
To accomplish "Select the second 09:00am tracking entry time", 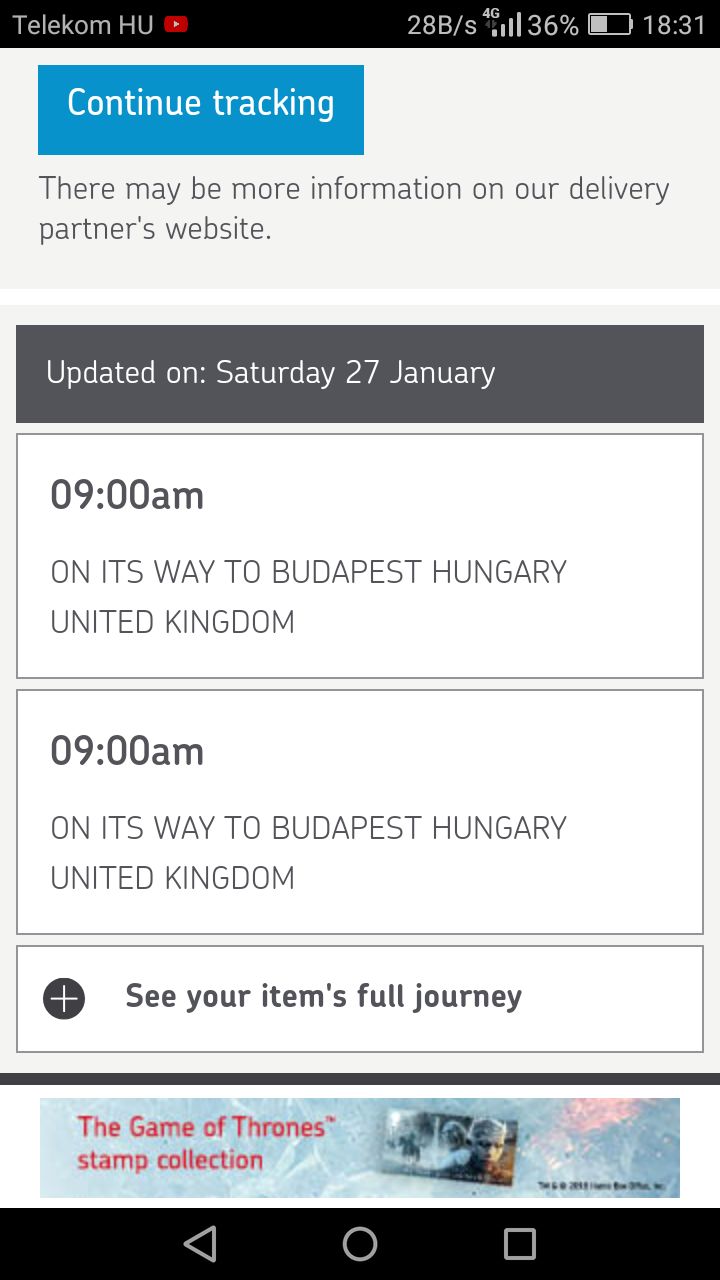I will tap(127, 751).
